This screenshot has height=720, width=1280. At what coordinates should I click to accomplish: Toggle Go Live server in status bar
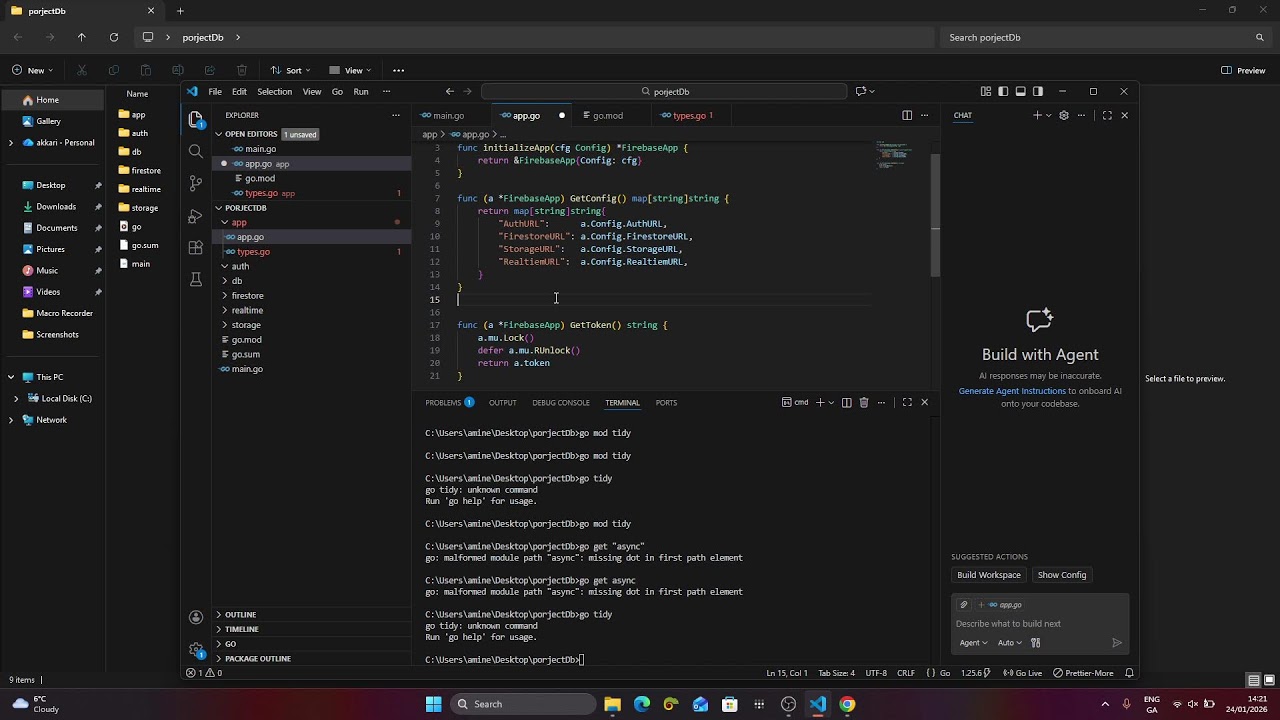click(1023, 673)
